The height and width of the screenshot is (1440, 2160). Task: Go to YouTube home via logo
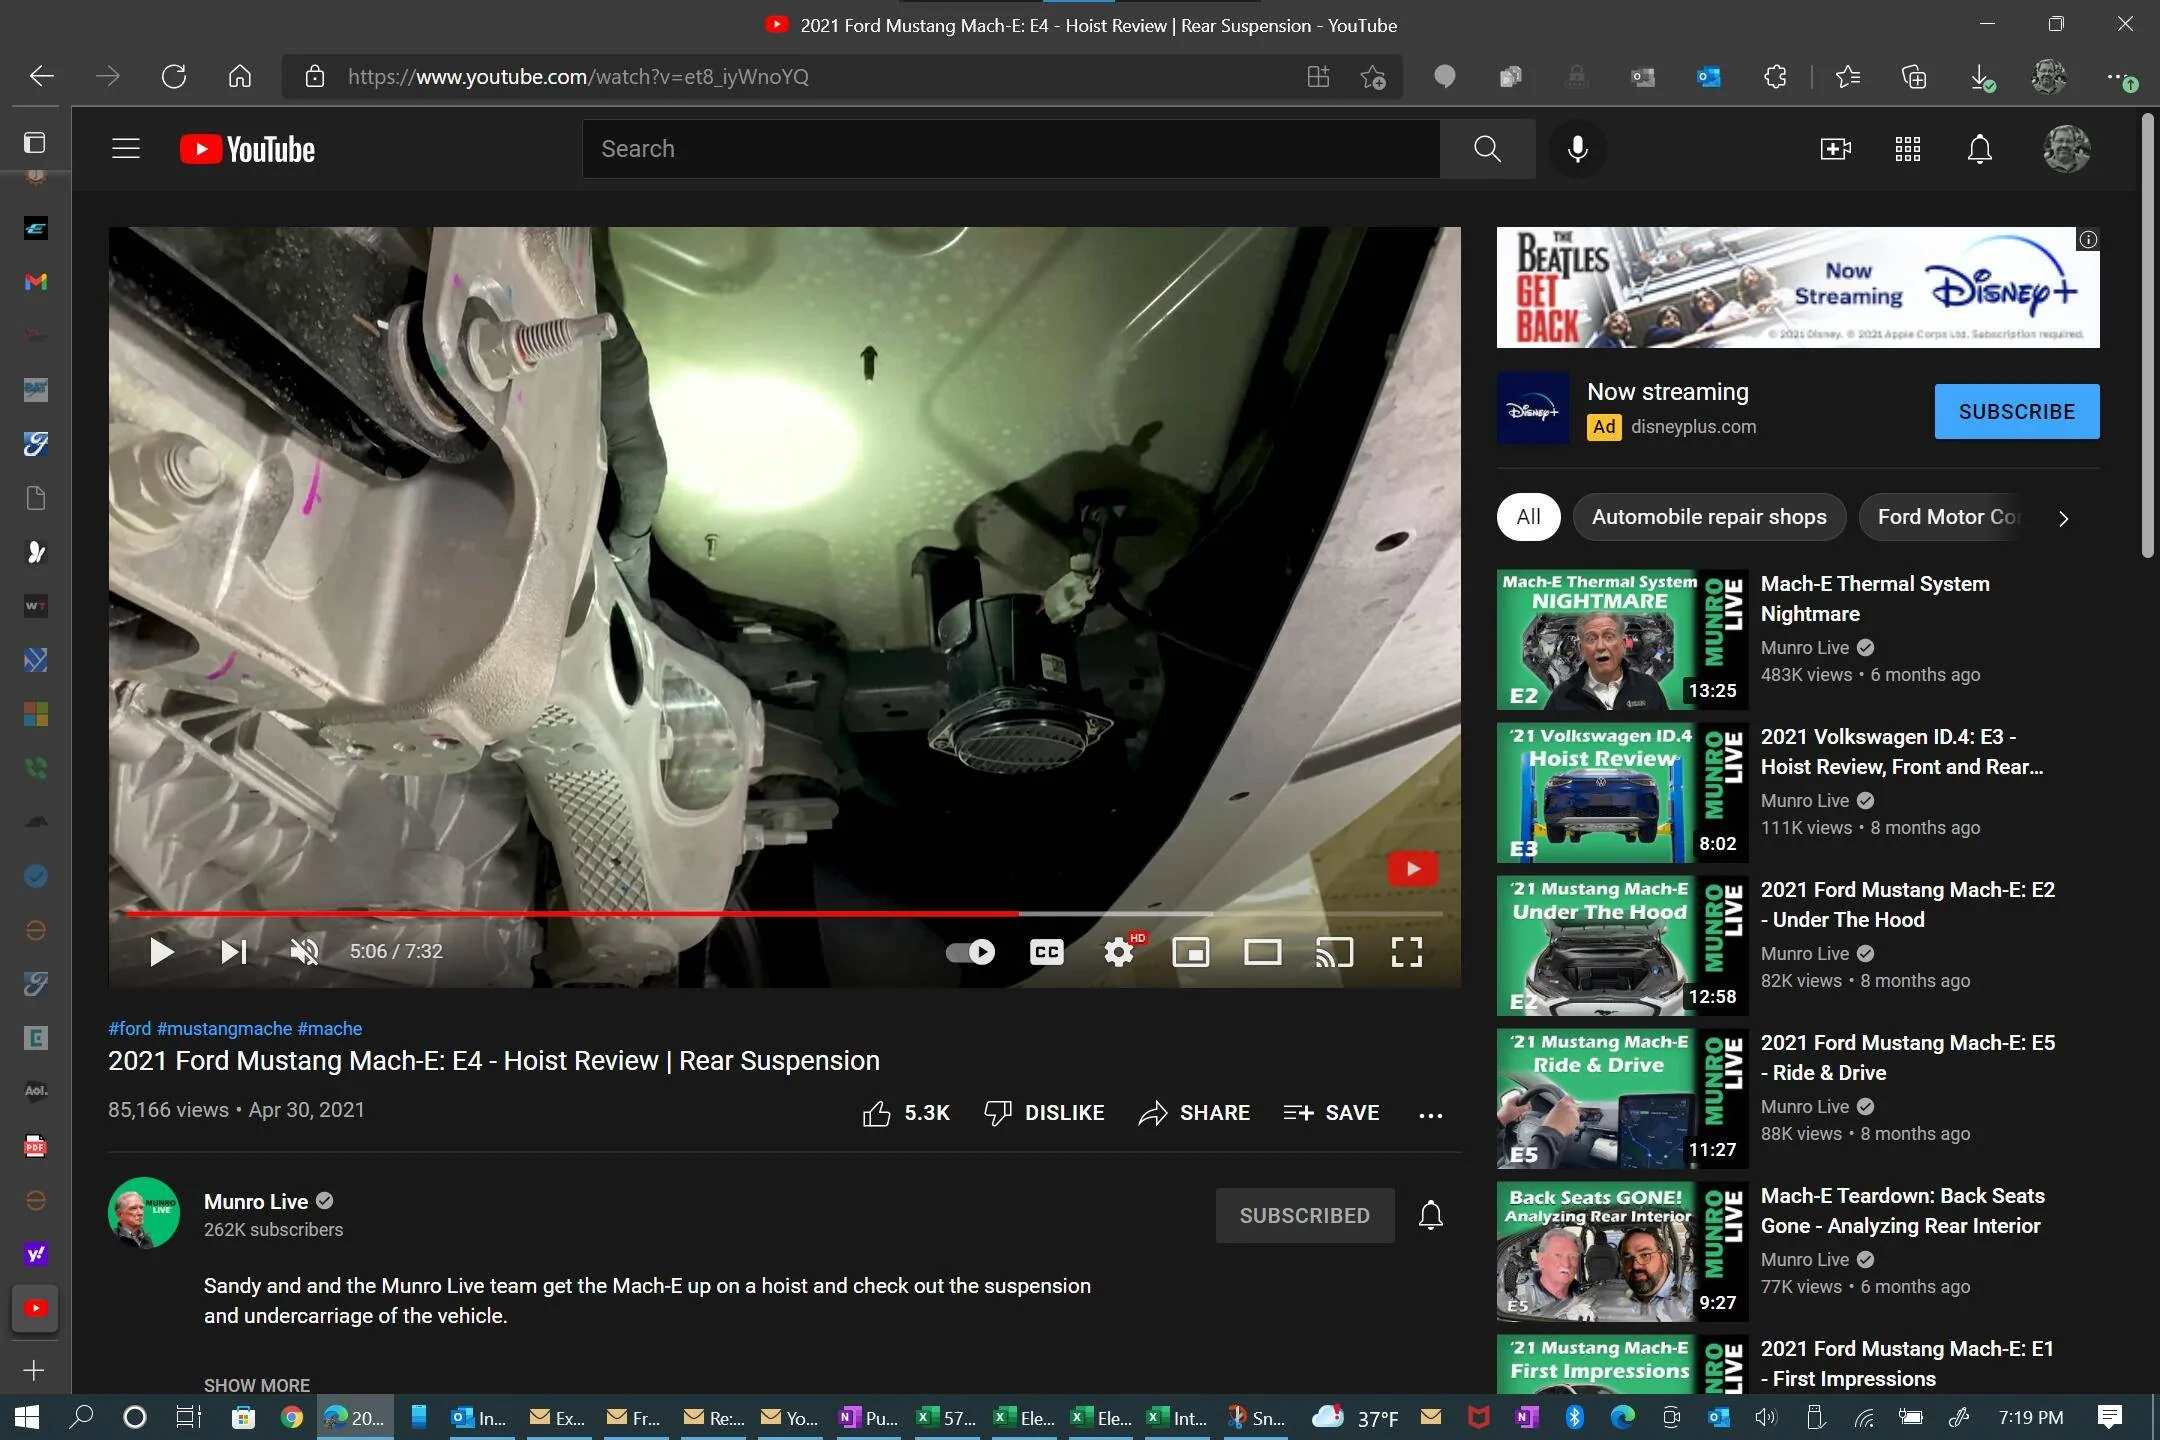247,149
